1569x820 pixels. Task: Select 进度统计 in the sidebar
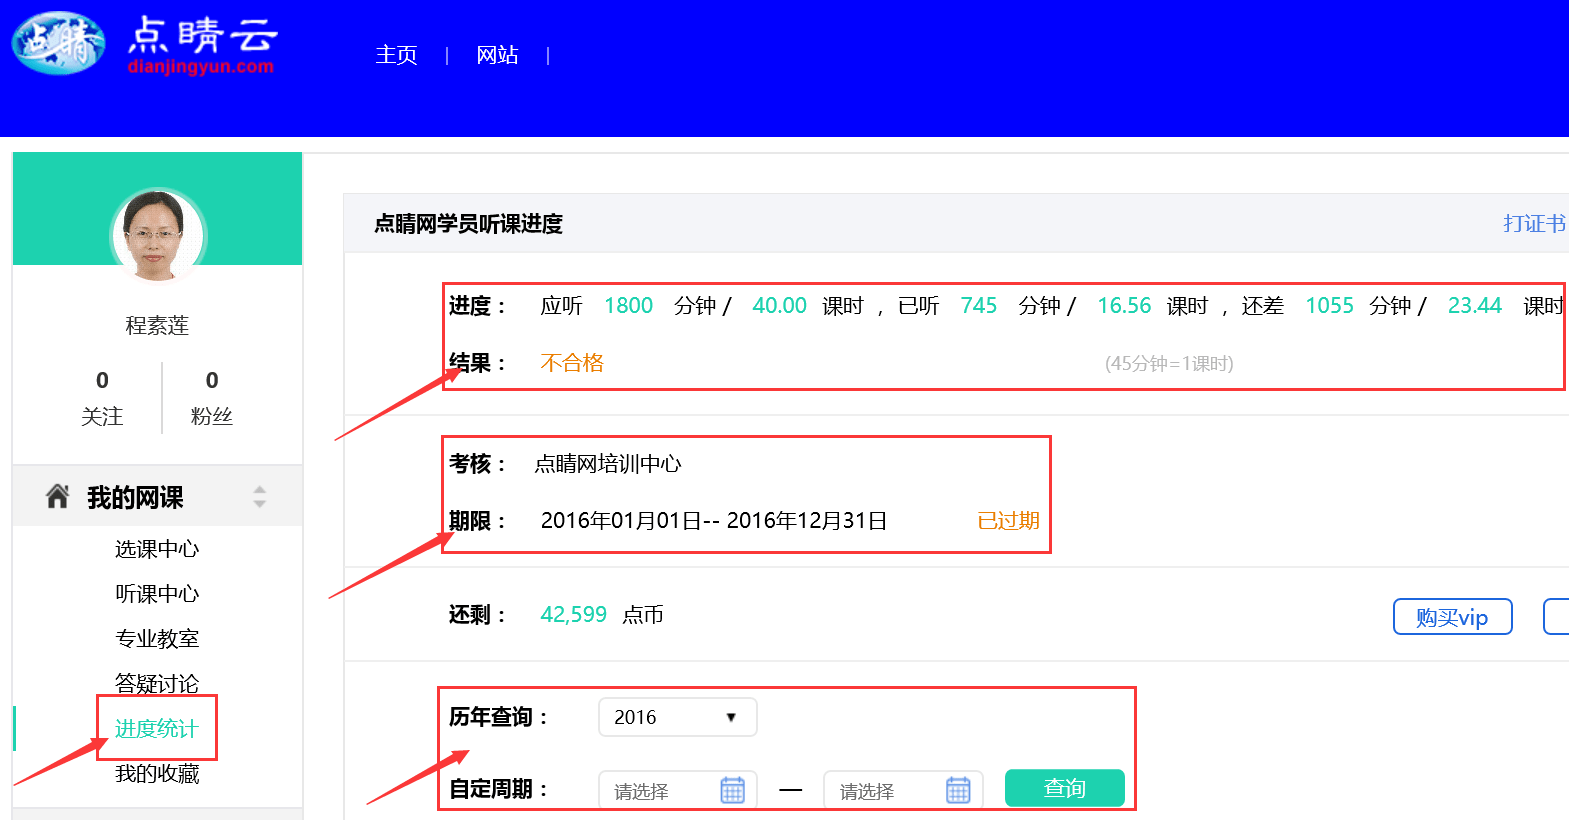click(x=157, y=729)
